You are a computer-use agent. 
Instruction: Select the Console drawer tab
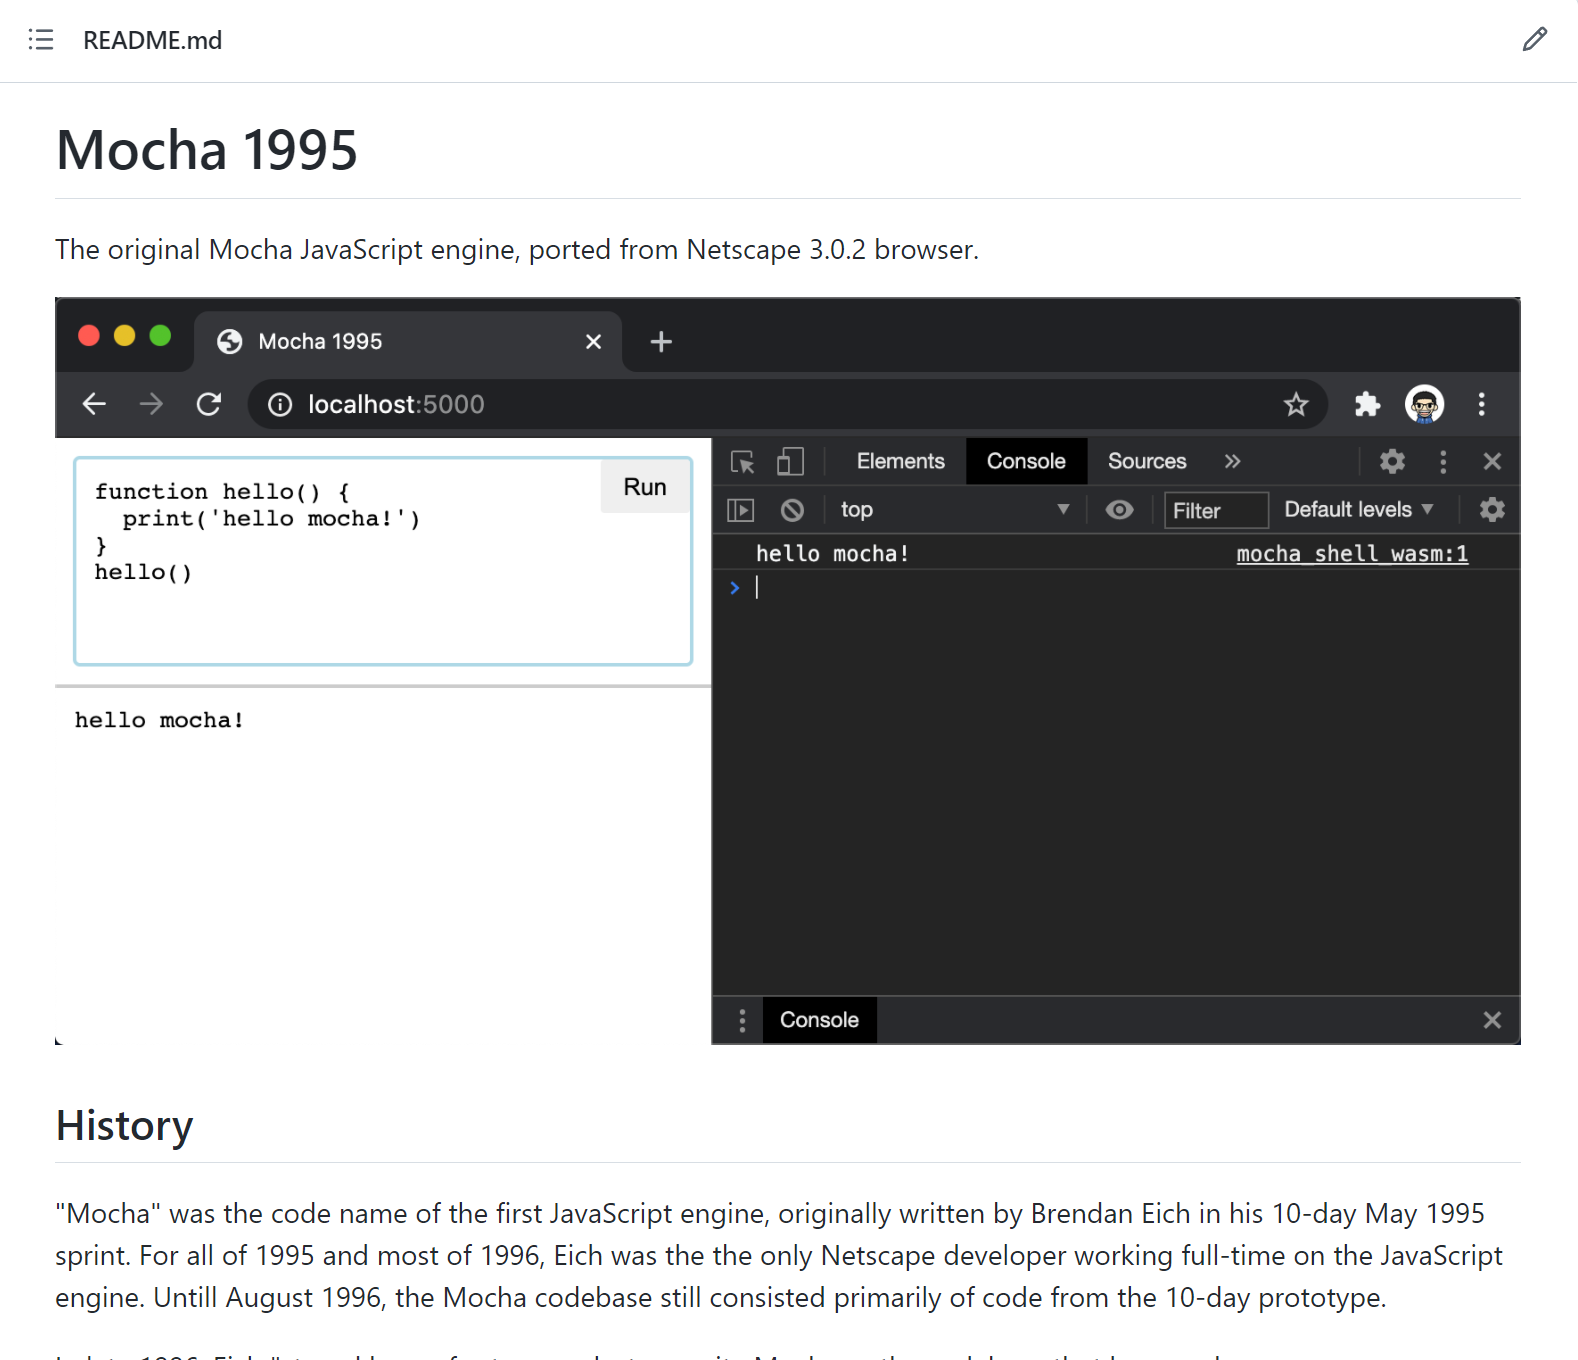tap(819, 1020)
